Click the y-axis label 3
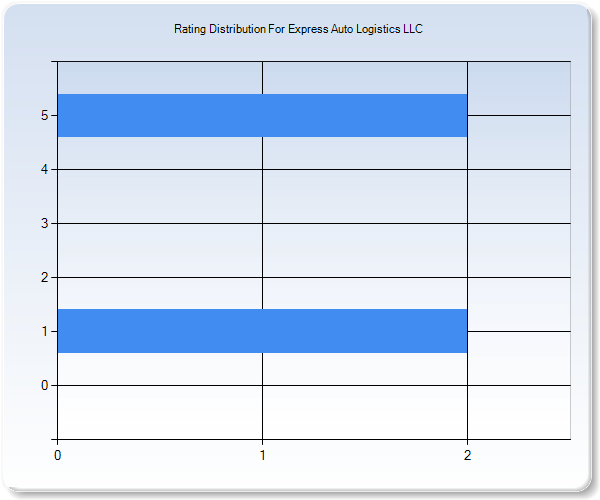Viewport: 600px width, 500px height. tap(45, 223)
